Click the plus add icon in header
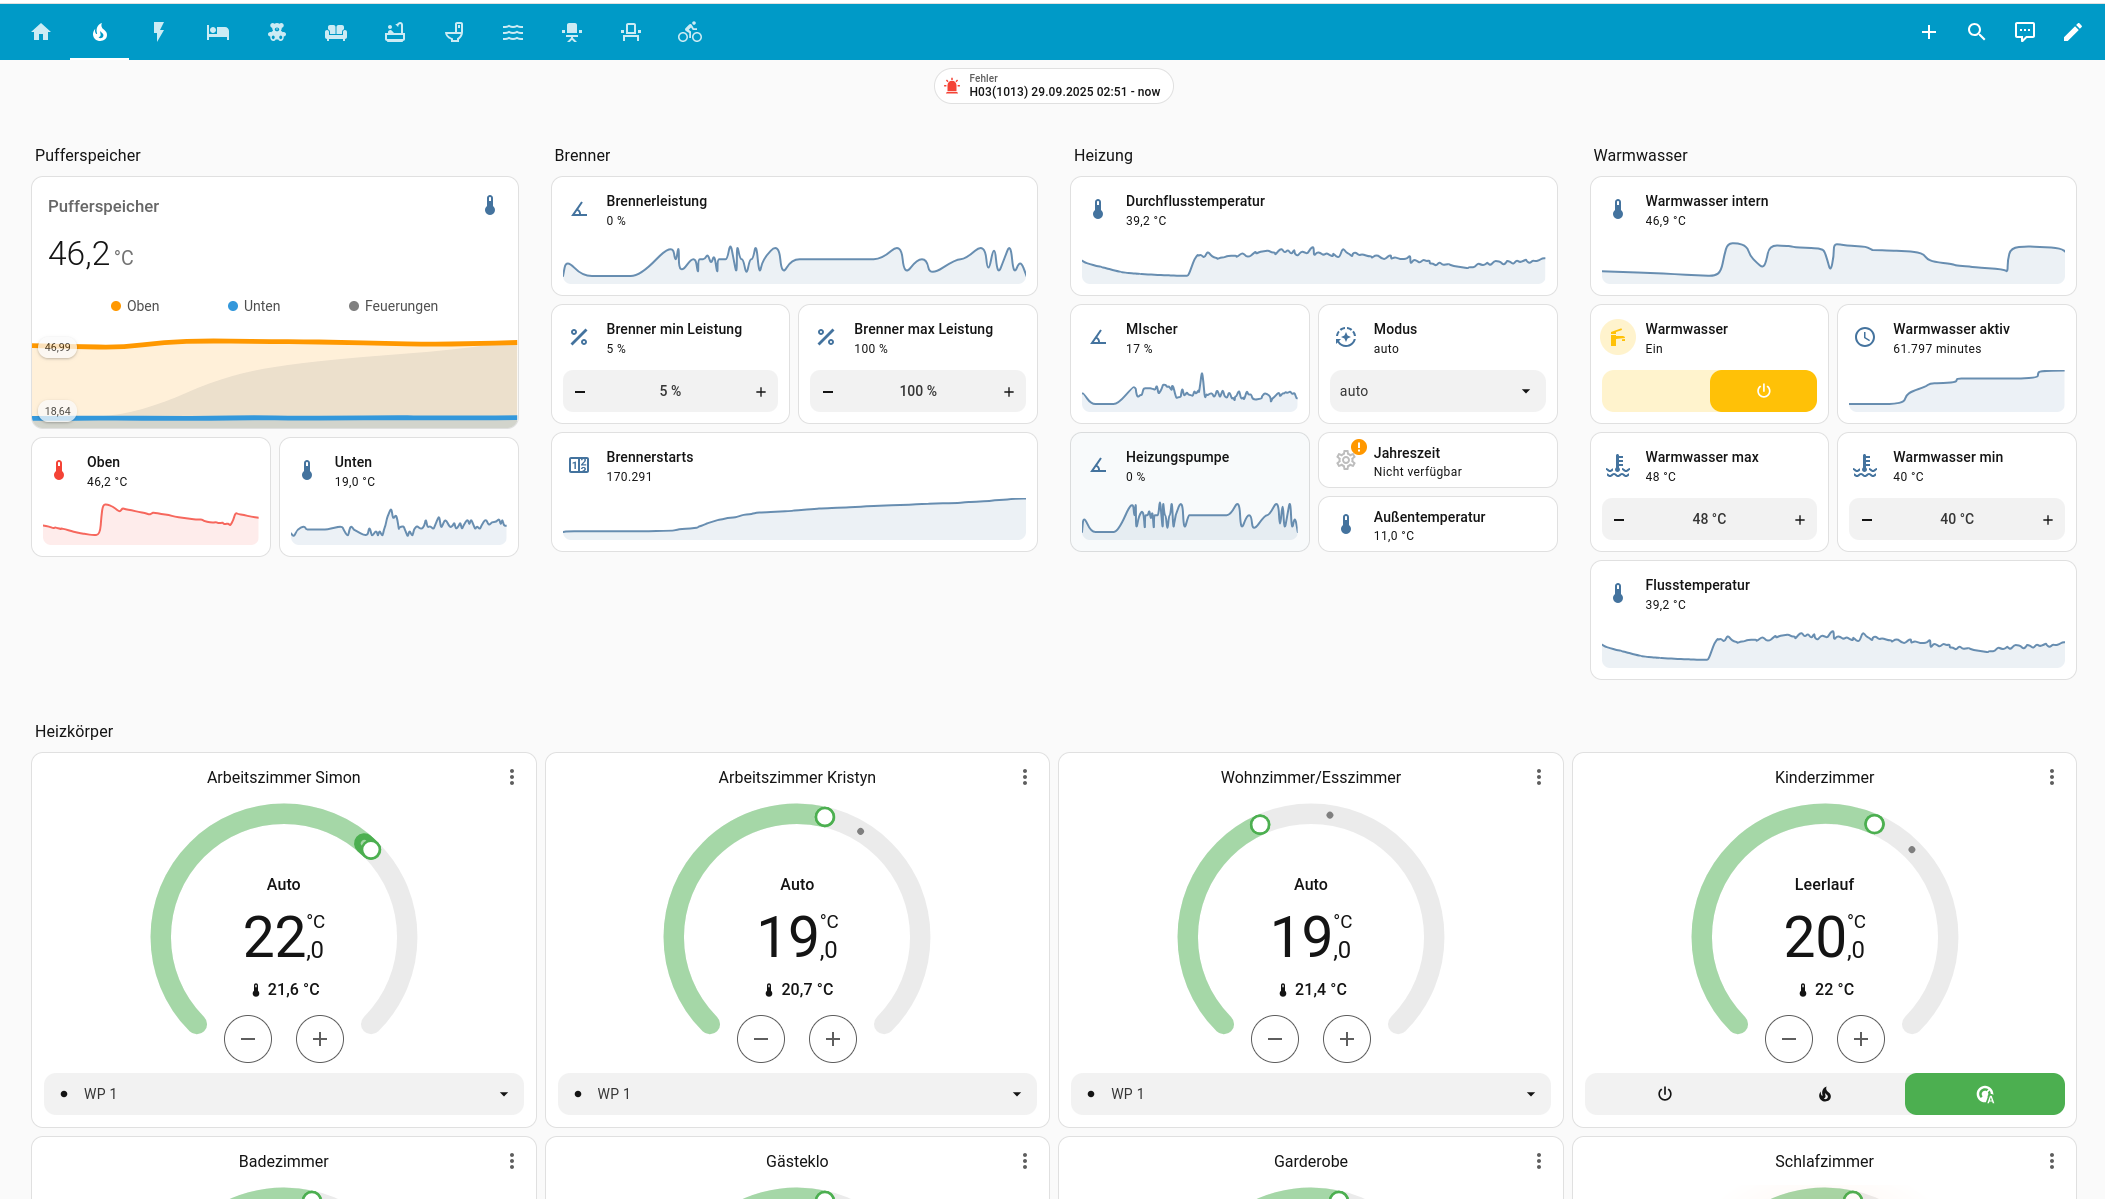 1928,32
